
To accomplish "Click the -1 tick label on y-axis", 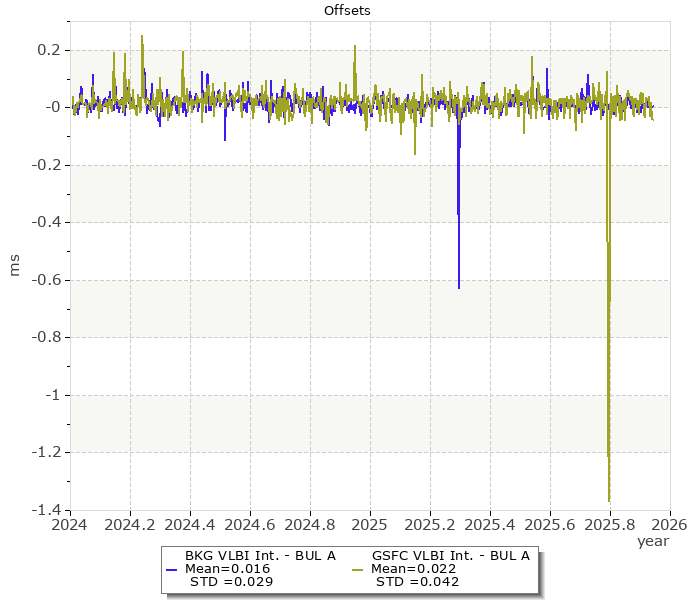I will click(x=52, y=395).
